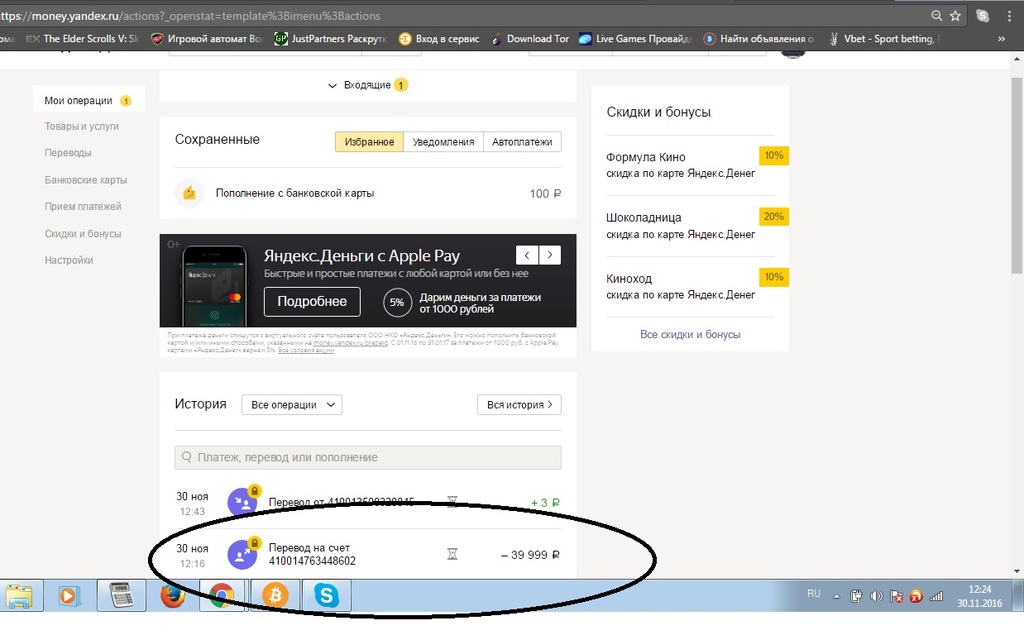This screenshot has width=1024, height=635.
Task: Open Банковские карты section
Action: (86, 180)
